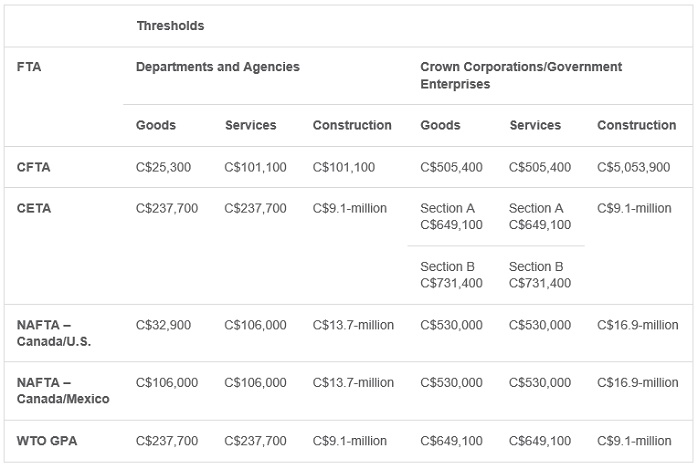Click WTO GPA crown construction C$9.1-million value
Screen dimensions: 698x469
tap(634, 441)
